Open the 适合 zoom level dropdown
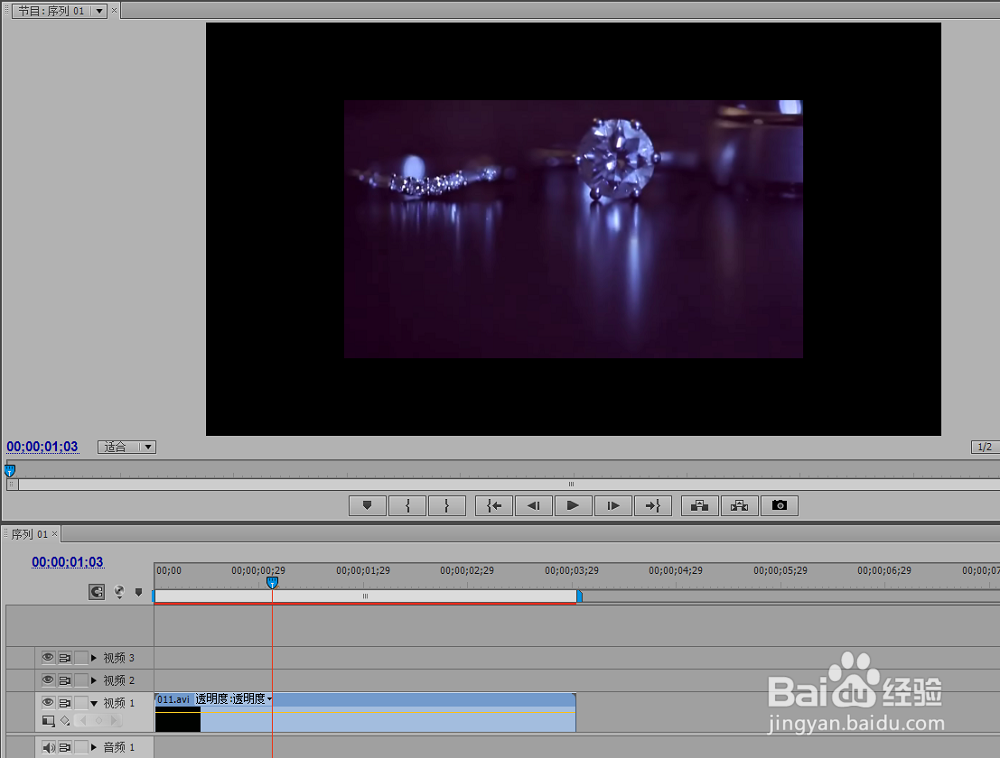This screenshot has width=1000, height=758. click(126, 447)
